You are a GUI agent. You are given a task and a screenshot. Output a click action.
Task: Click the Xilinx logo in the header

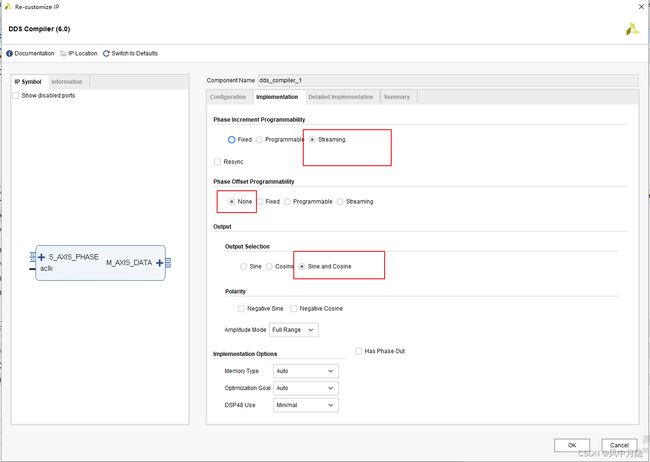point(632,29)
